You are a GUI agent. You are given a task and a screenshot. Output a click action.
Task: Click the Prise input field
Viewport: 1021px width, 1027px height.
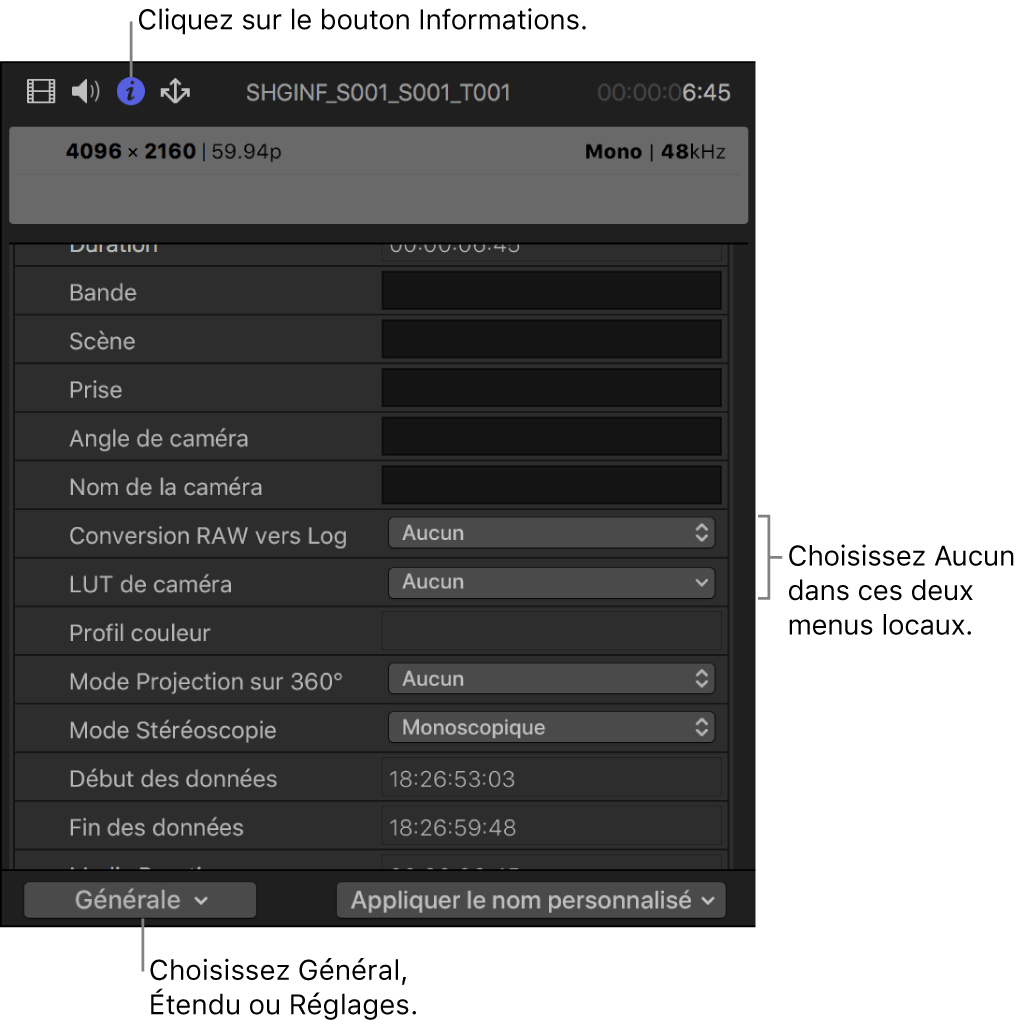551,388
